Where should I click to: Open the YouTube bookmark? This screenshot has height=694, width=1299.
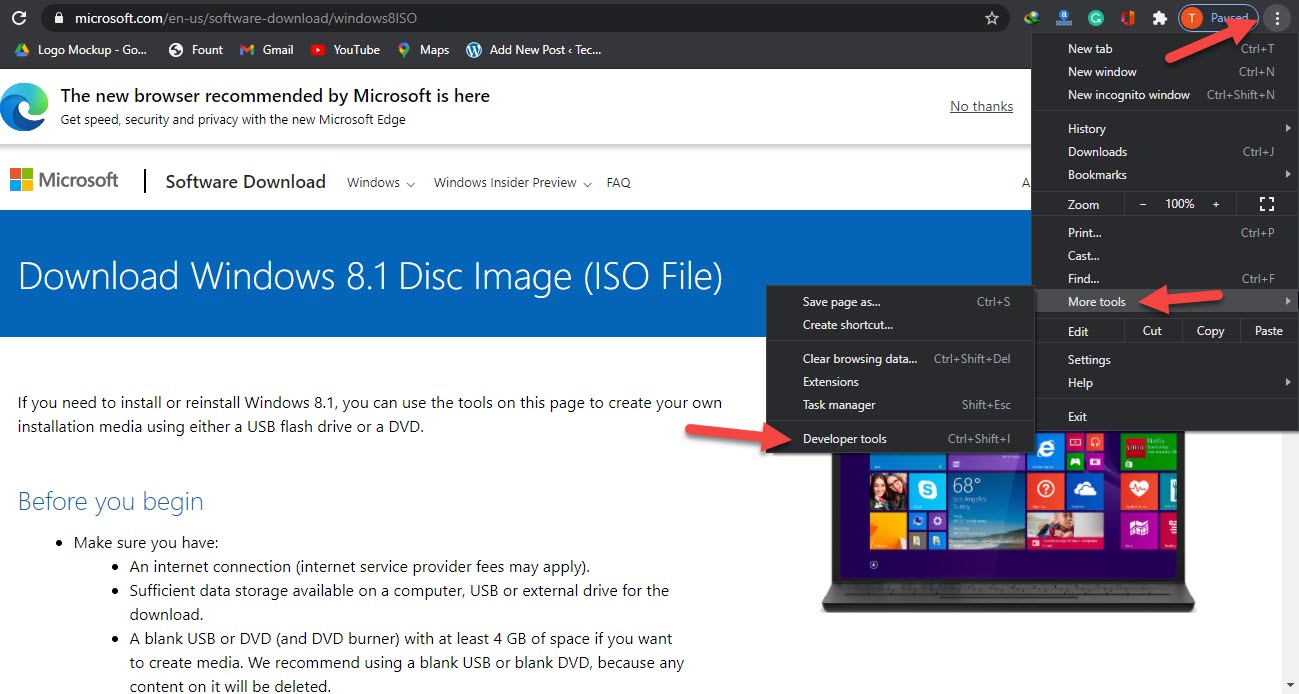tap(345, 49)
